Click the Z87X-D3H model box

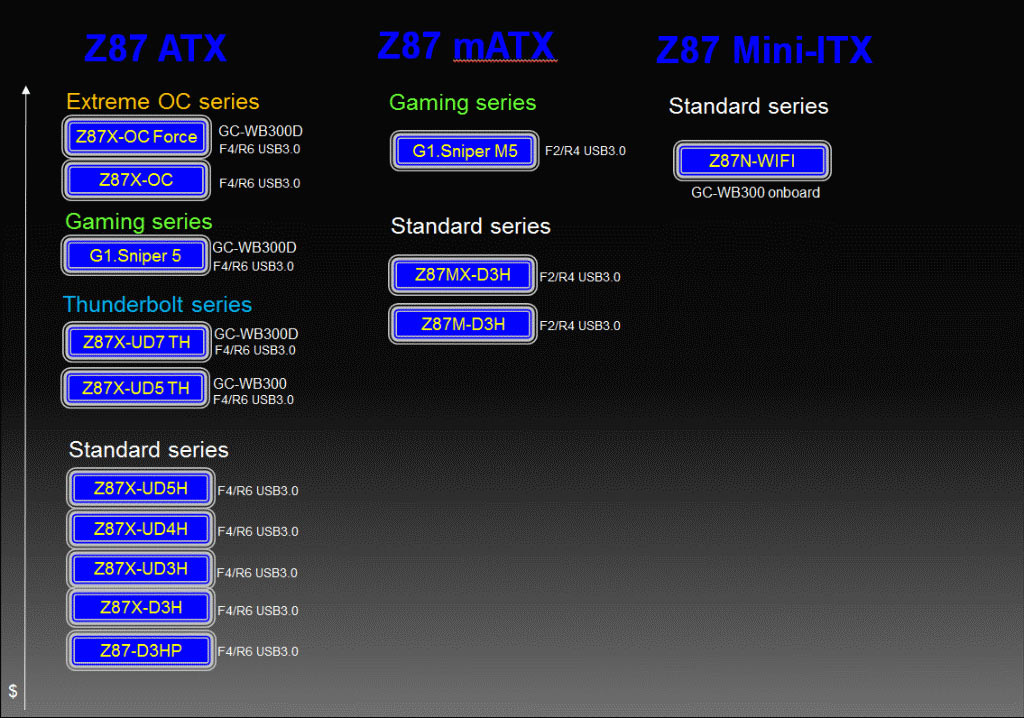coord(141,608)
